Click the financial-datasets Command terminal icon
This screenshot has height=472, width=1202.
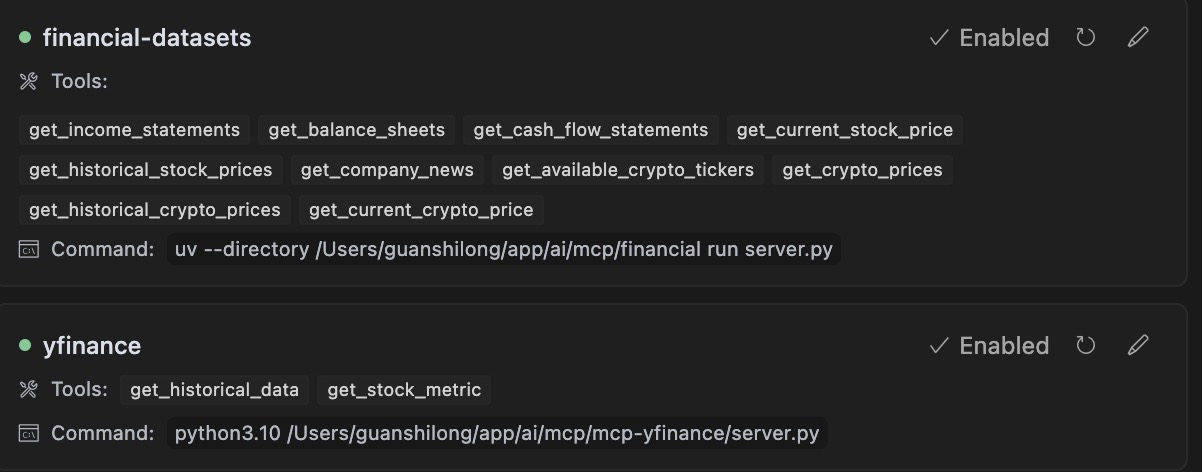point(29,250)
